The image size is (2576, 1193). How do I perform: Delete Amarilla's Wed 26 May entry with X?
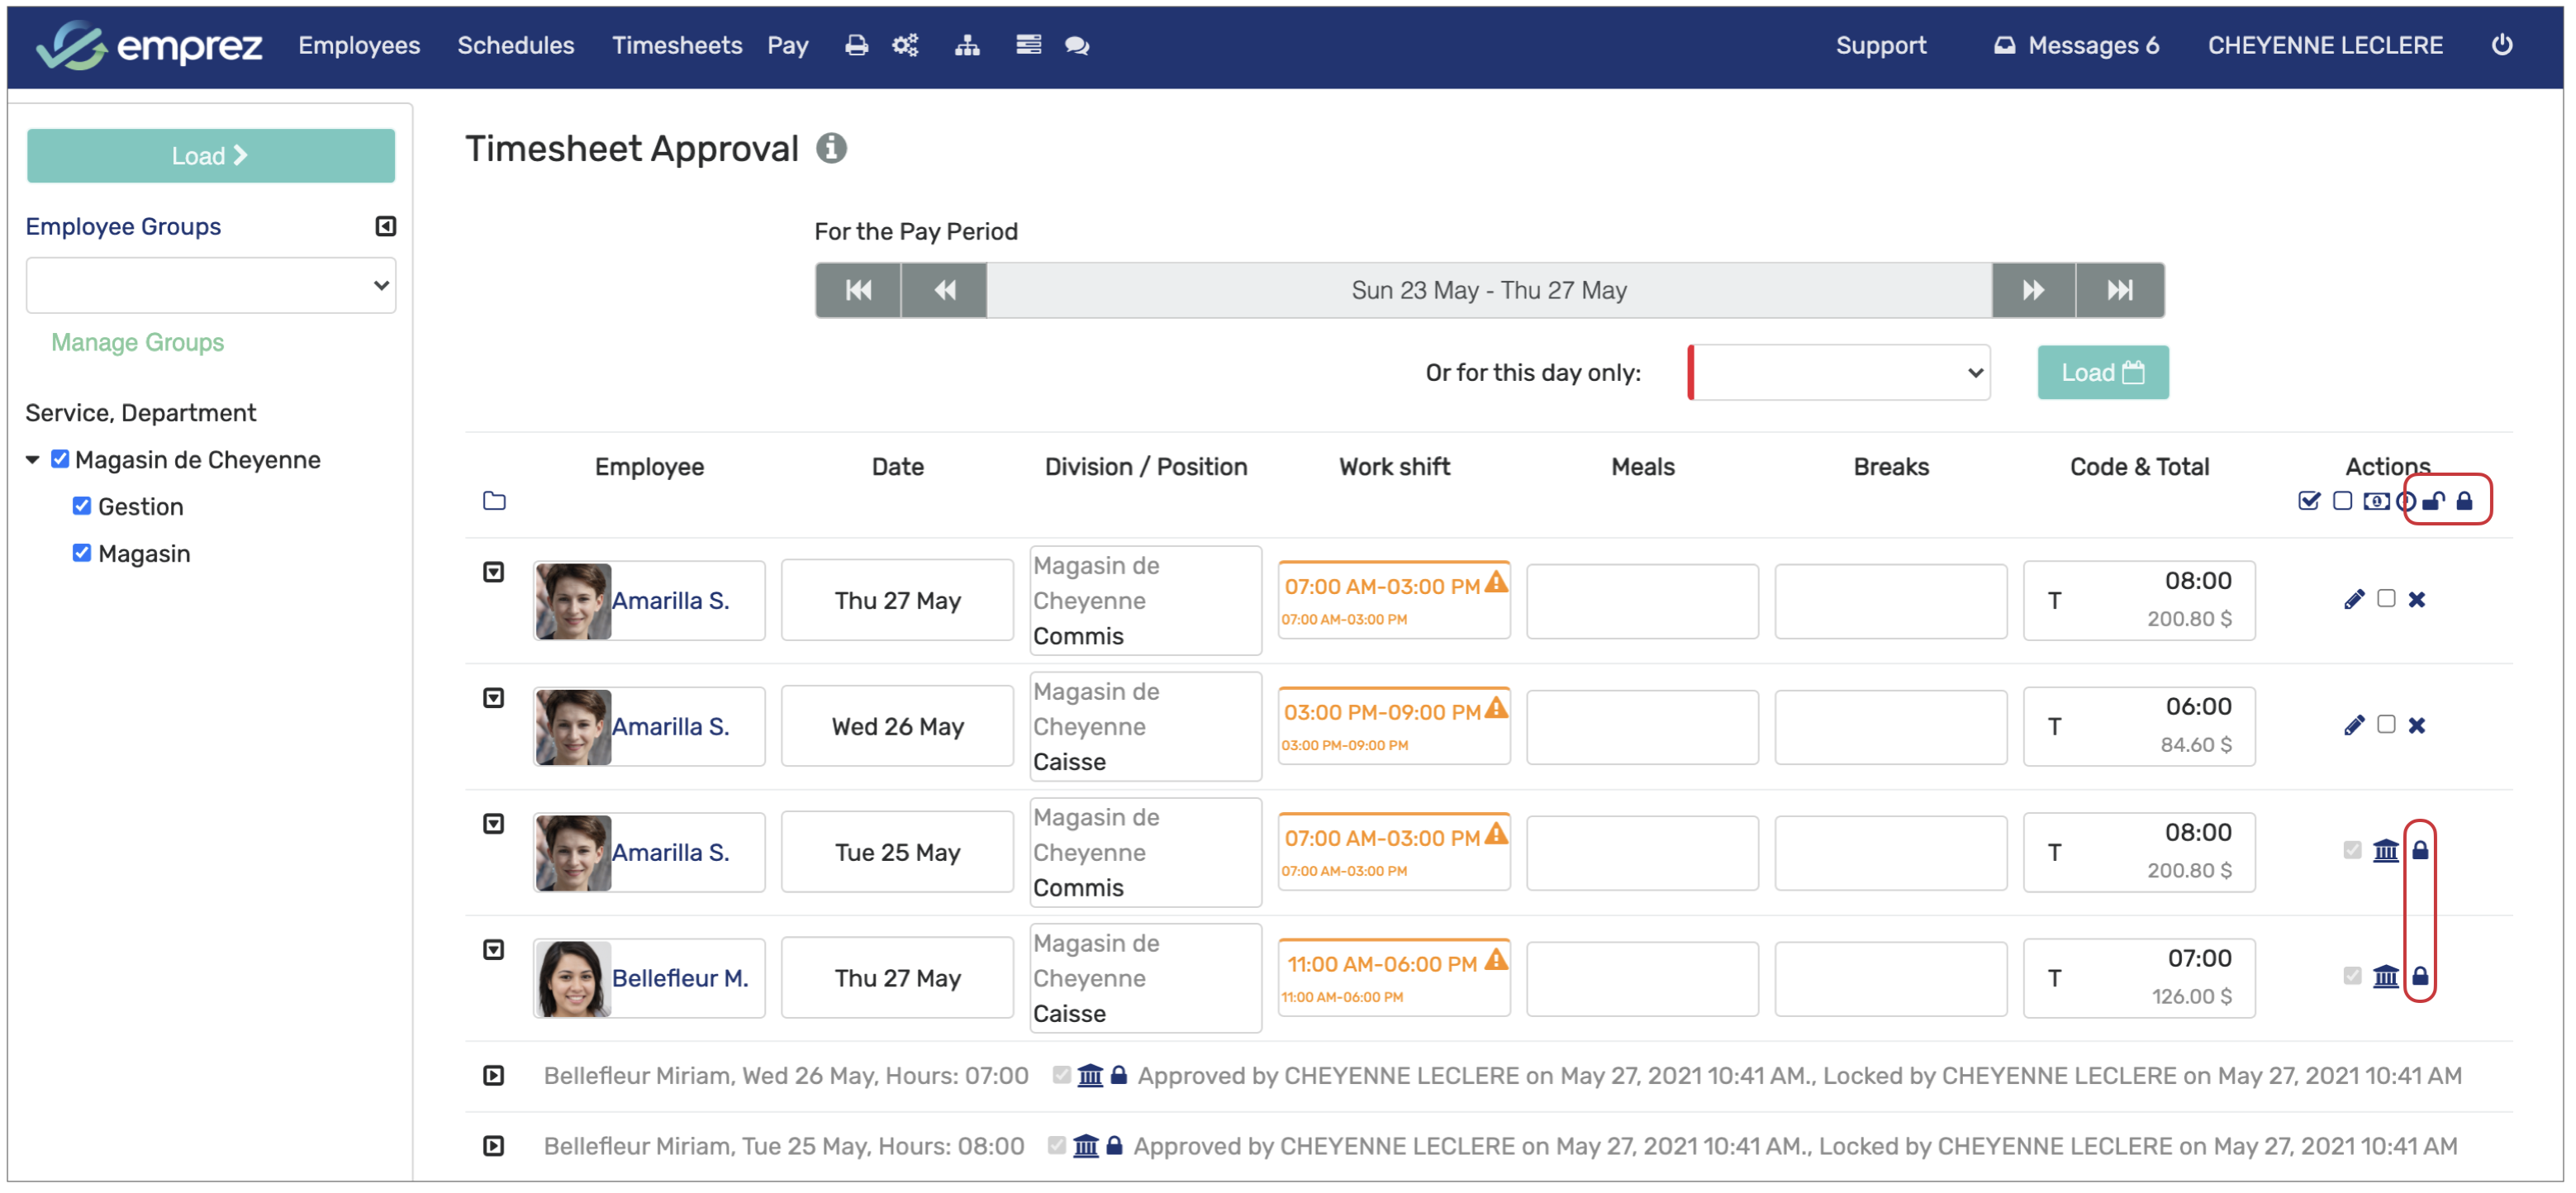[x=2416, y=725]
